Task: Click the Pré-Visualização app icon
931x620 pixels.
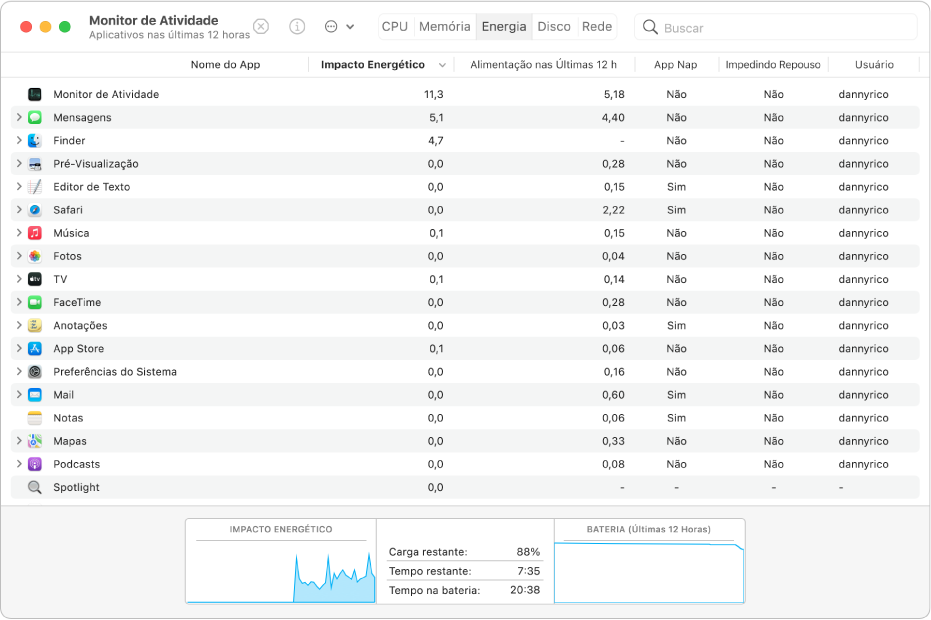Action: (35, 164)
